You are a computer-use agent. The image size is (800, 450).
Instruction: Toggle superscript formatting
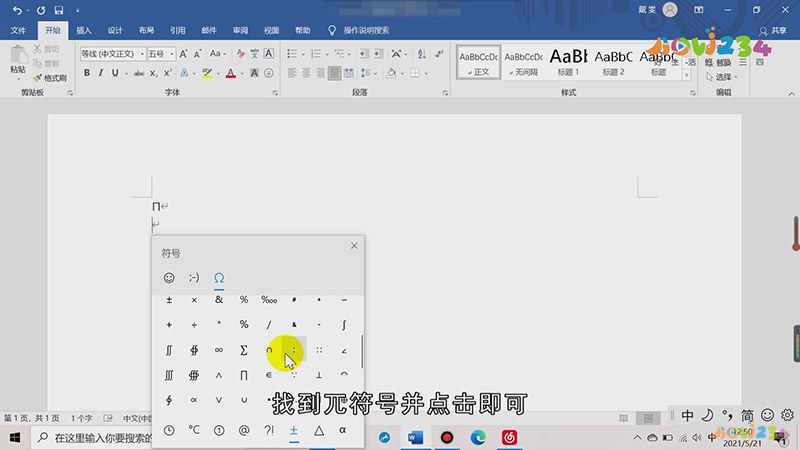point(167,73)
